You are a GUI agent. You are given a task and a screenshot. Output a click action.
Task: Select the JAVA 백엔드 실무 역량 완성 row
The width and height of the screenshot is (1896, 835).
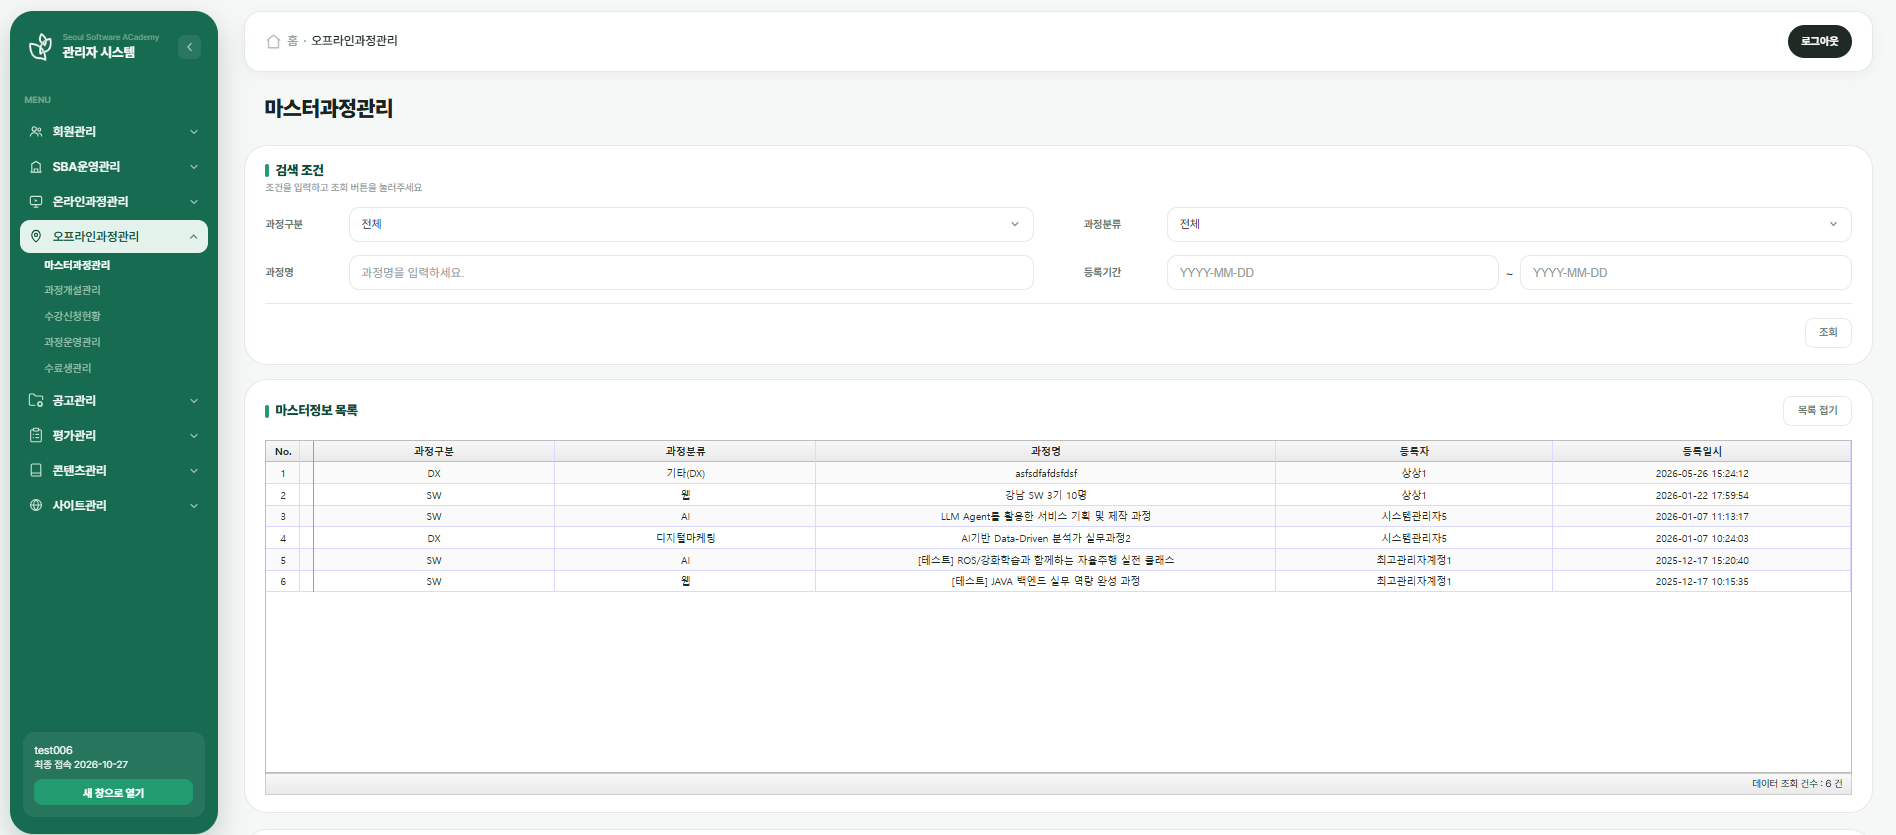coord(1058,581)
